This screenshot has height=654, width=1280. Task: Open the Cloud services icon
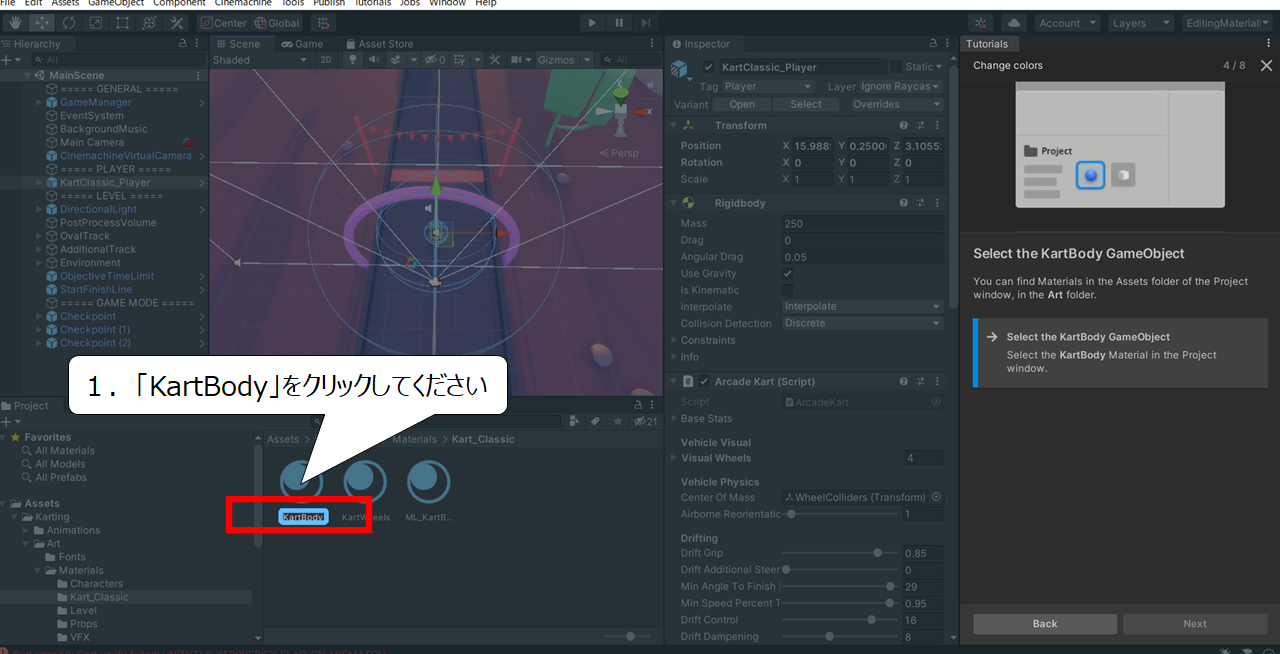1014,23
